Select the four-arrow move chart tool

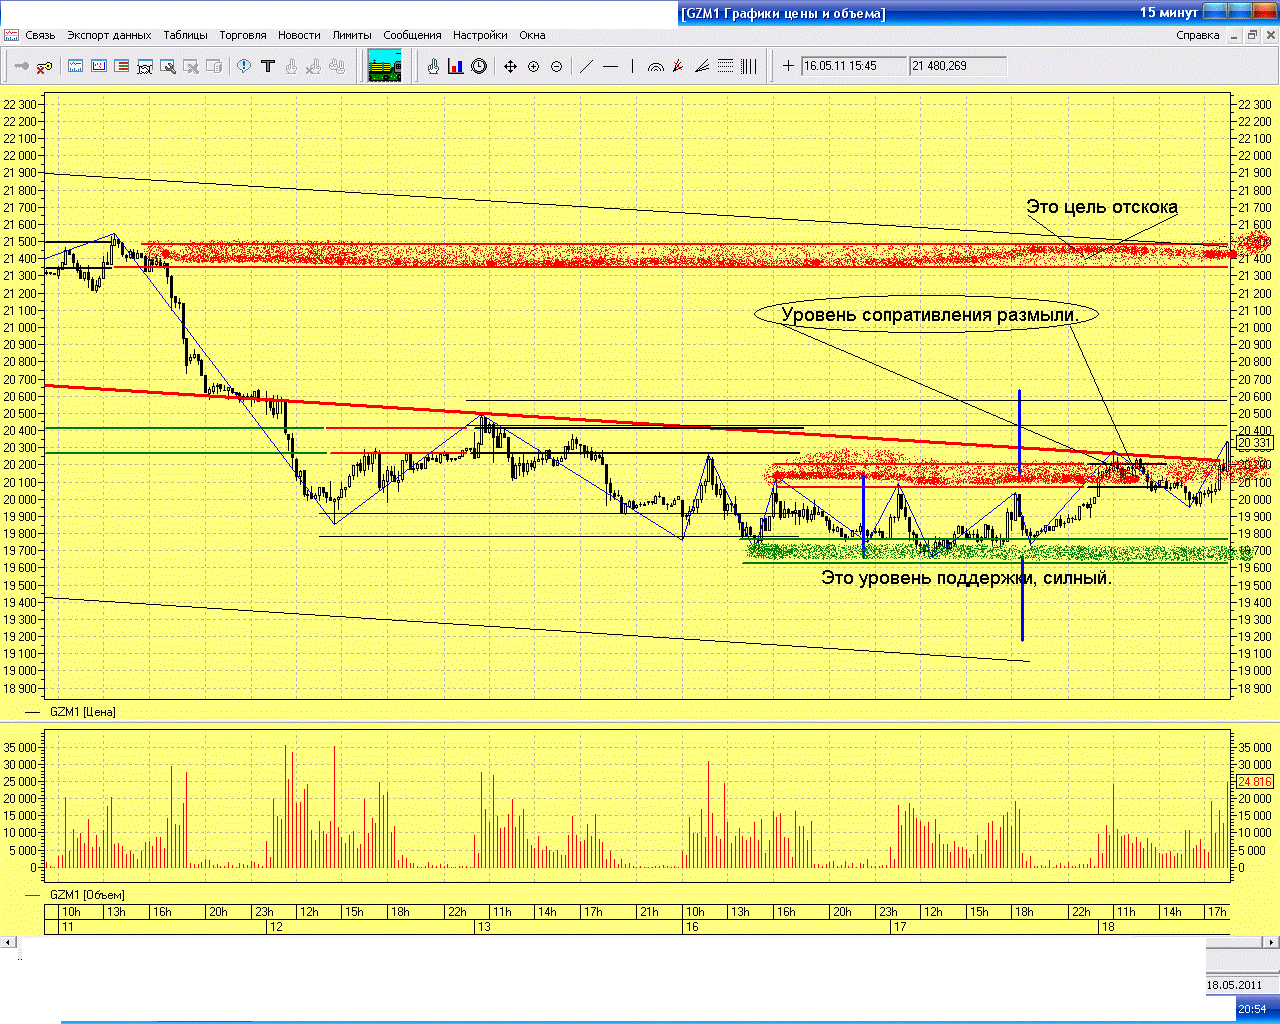[x=510, y=67]
